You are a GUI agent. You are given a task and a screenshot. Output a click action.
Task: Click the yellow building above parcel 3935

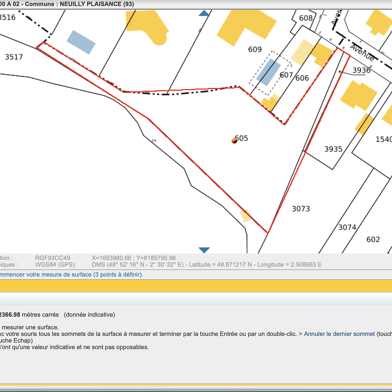[359, 95]
